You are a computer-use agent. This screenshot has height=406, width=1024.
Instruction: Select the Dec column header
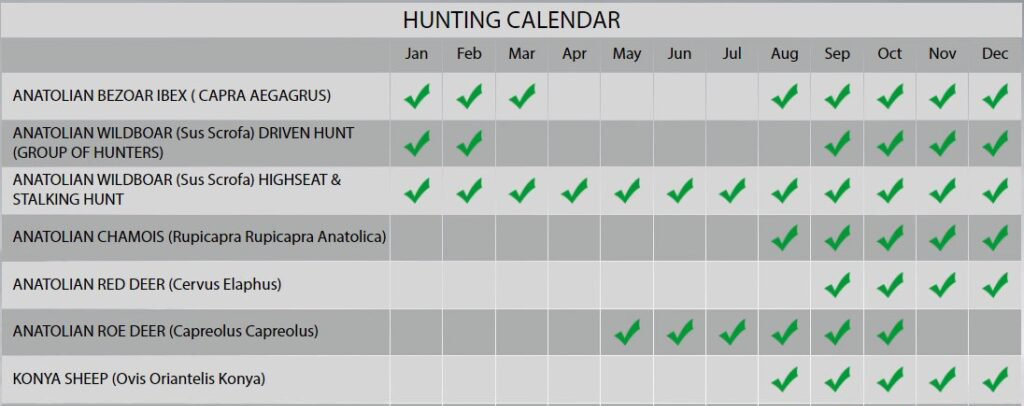[x=995, y=54]
